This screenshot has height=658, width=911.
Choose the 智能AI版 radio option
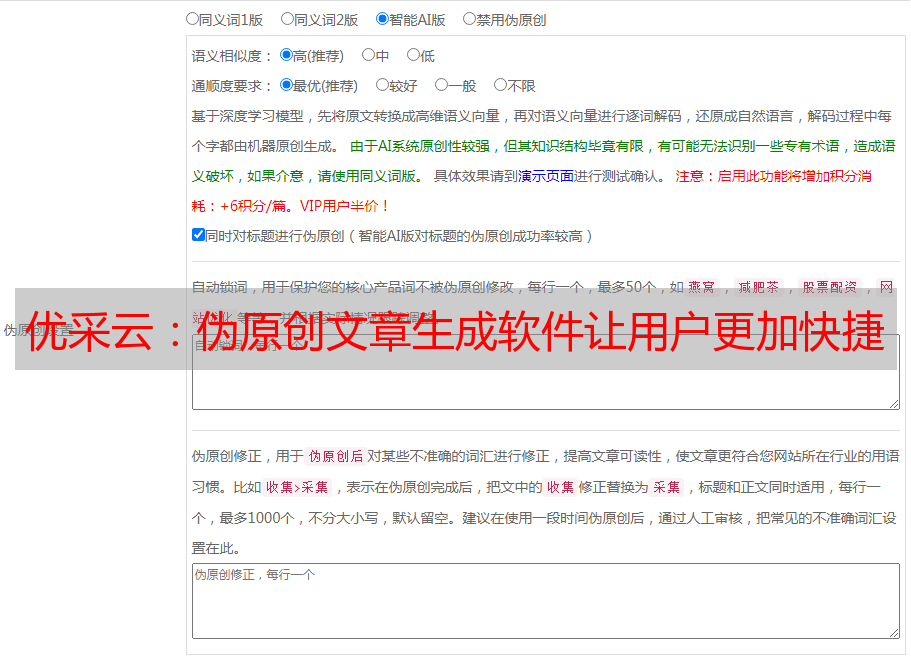(x=382, y=19)
